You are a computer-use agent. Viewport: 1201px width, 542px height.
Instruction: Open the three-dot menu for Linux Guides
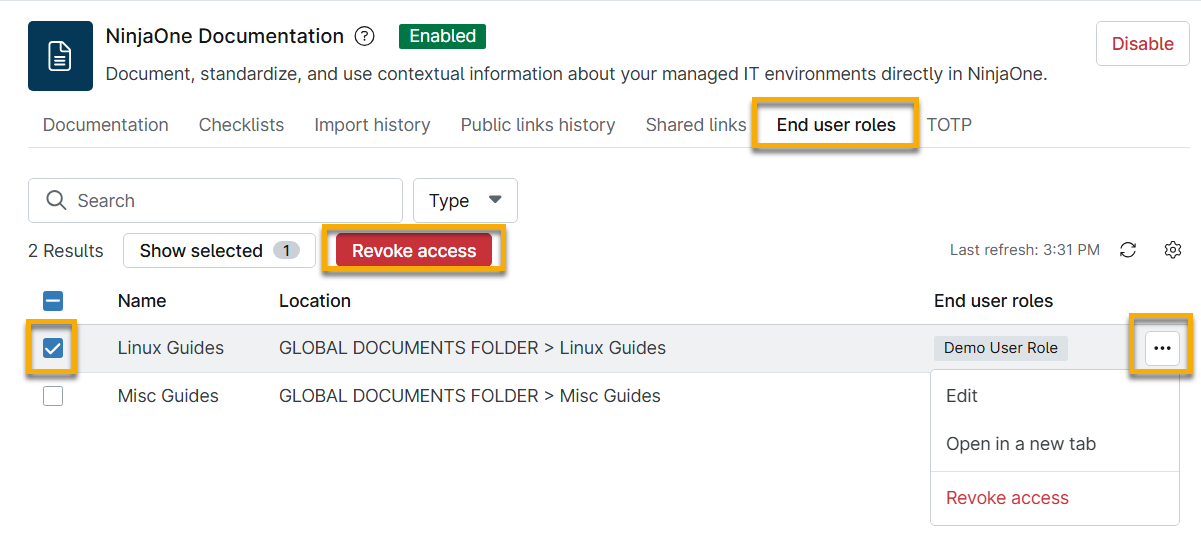1162,348
